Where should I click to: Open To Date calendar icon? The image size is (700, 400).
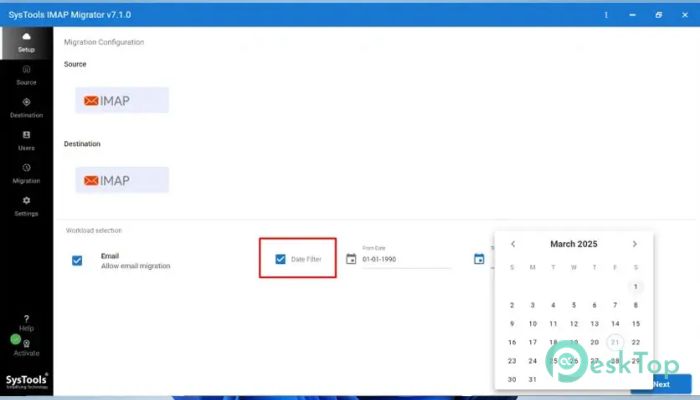click(479, 259)
